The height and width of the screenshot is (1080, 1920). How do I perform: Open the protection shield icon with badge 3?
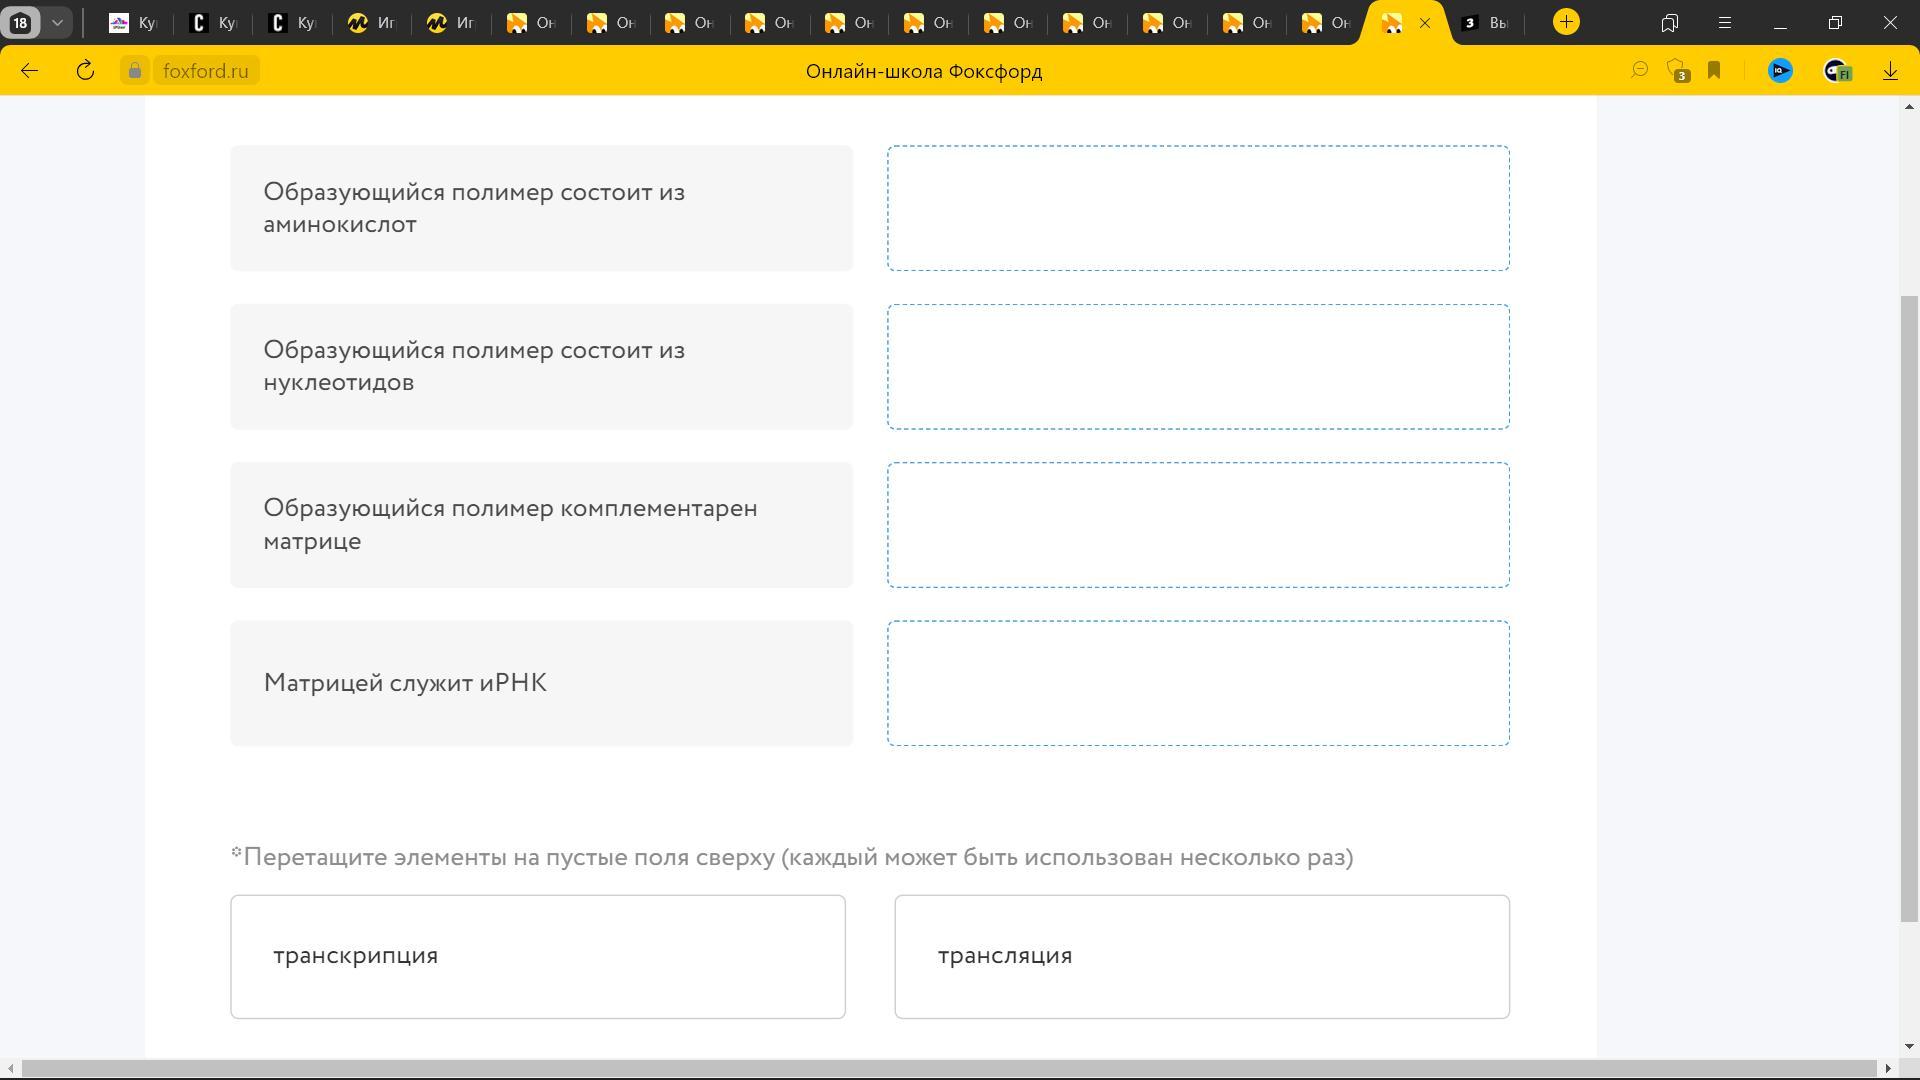pyautogui.click(x=1677, y=71)
